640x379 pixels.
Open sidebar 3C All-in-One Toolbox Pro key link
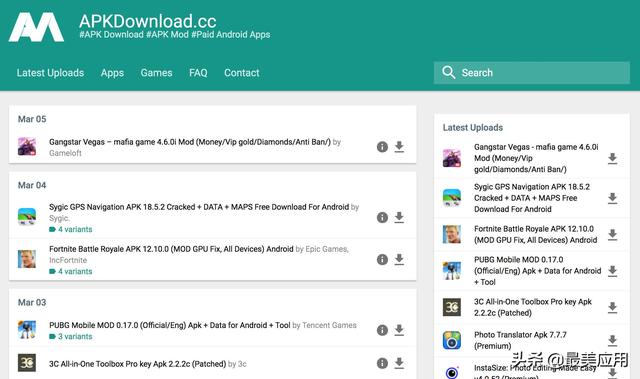(533, 307)
